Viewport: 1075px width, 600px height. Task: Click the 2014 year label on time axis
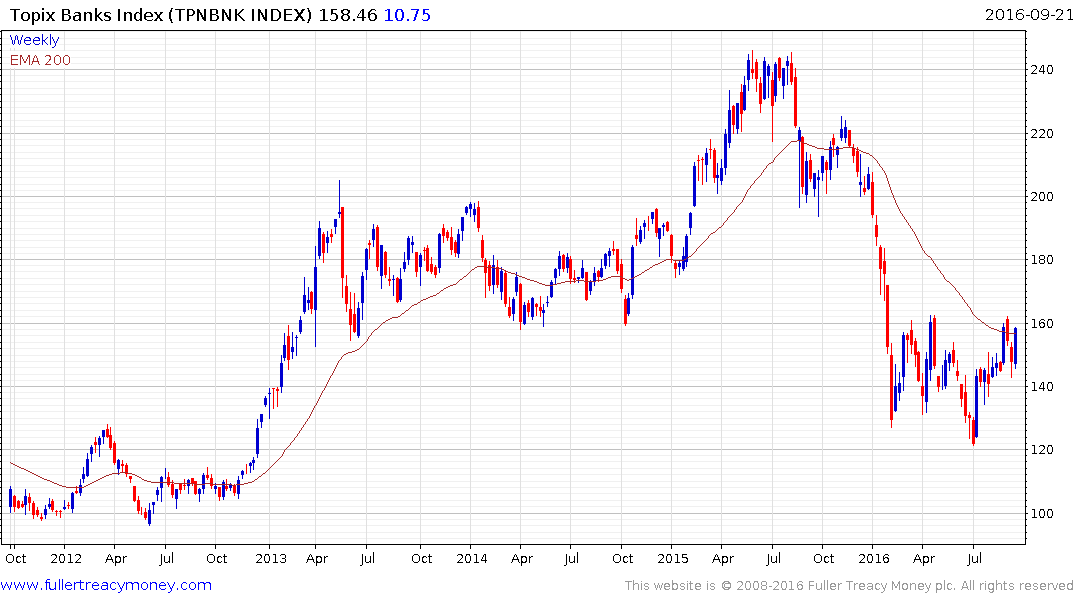[472, 558]
